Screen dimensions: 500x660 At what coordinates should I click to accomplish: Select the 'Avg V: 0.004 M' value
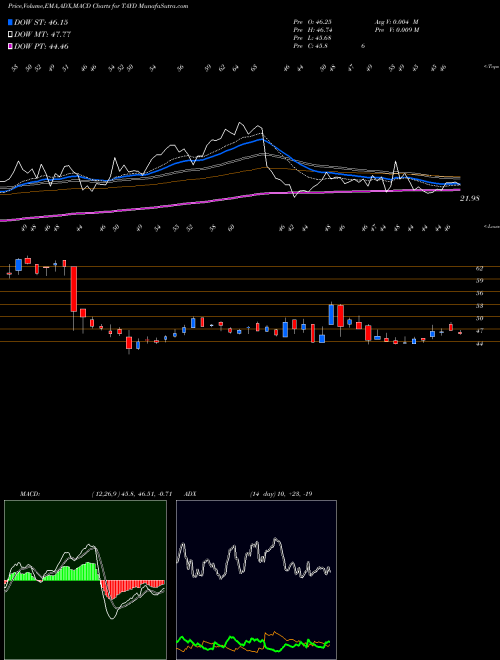pos(396,22)
